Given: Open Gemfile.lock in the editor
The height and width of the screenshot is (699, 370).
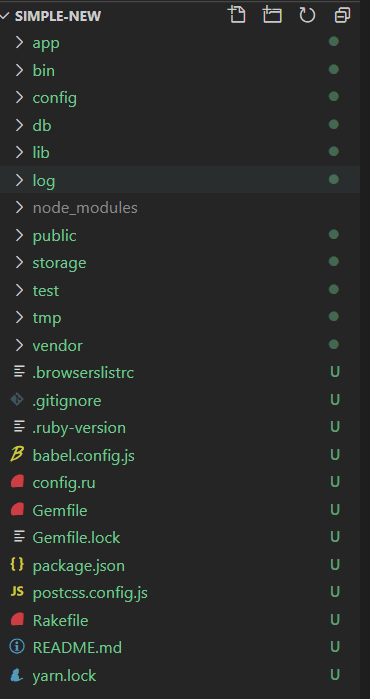Looking at the screenshot, I should (x=180, y=537).
